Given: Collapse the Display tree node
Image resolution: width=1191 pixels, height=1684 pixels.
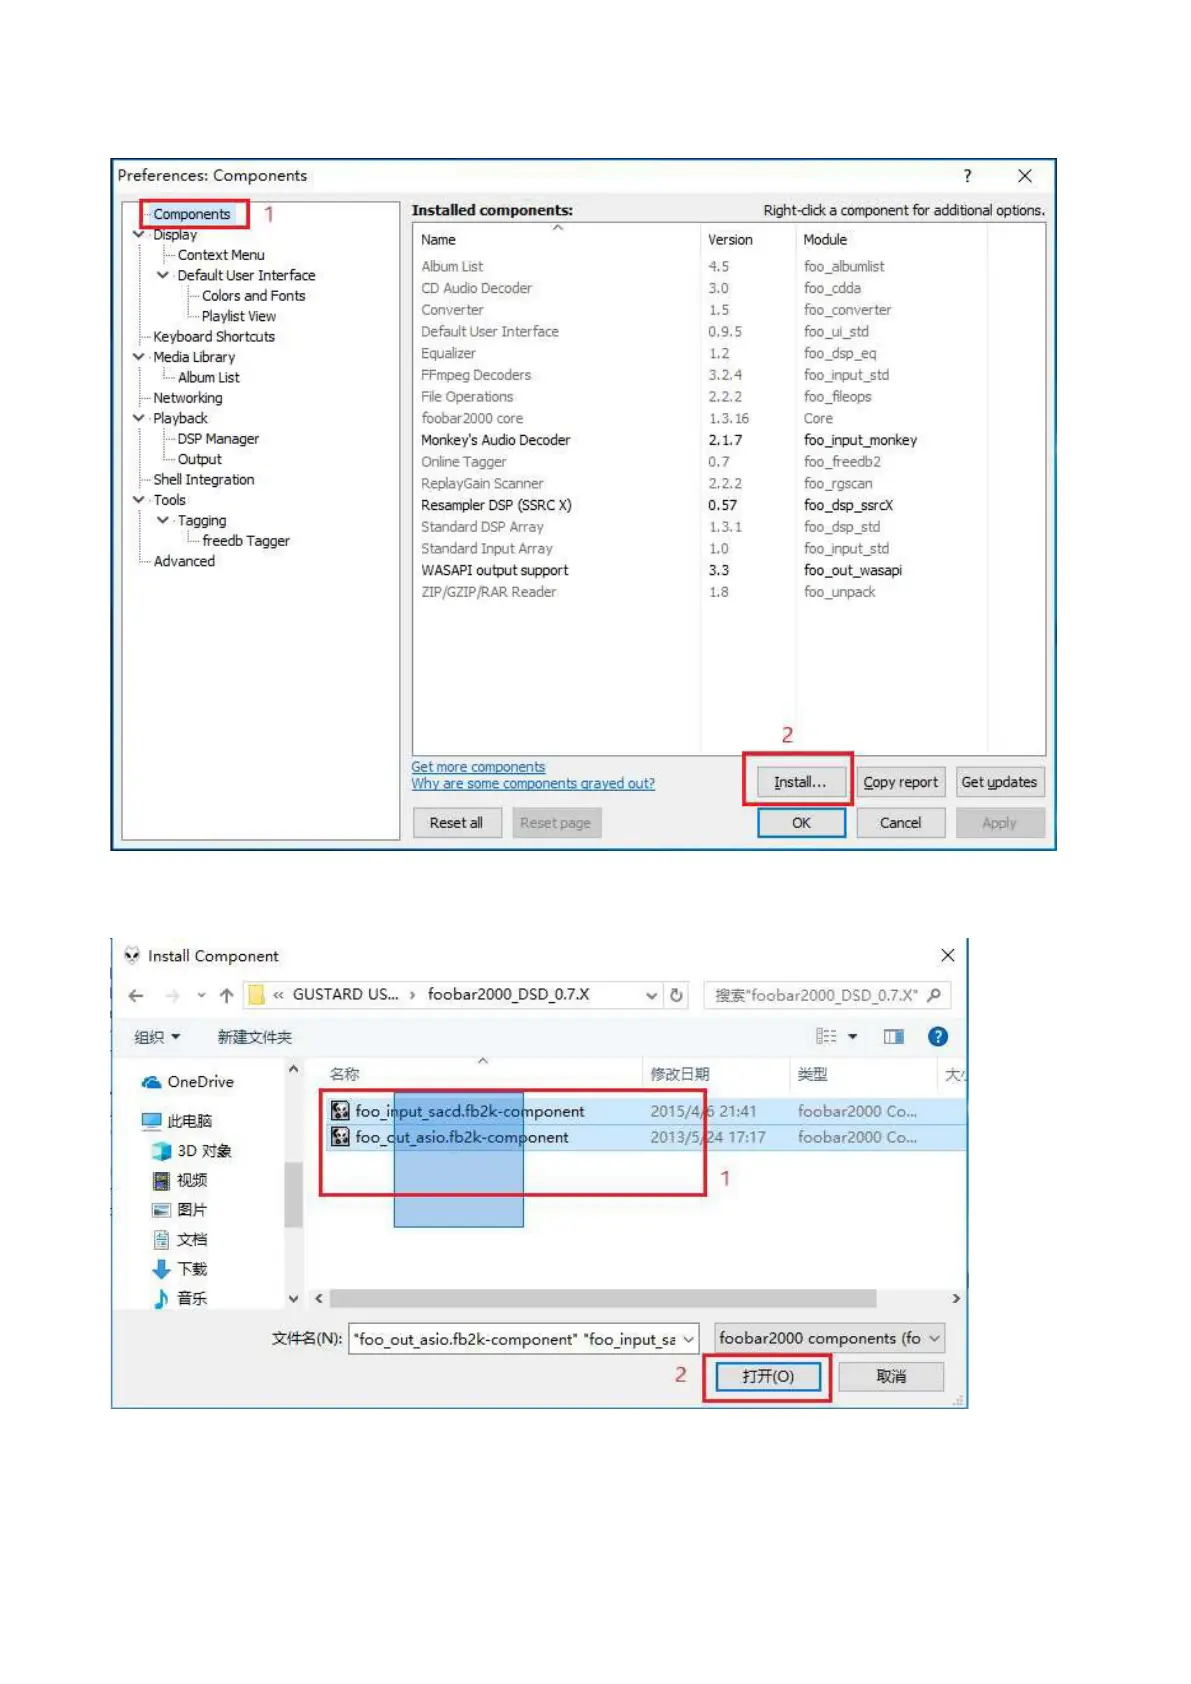Looking at the screenshot, I should [x=138, y=234].
